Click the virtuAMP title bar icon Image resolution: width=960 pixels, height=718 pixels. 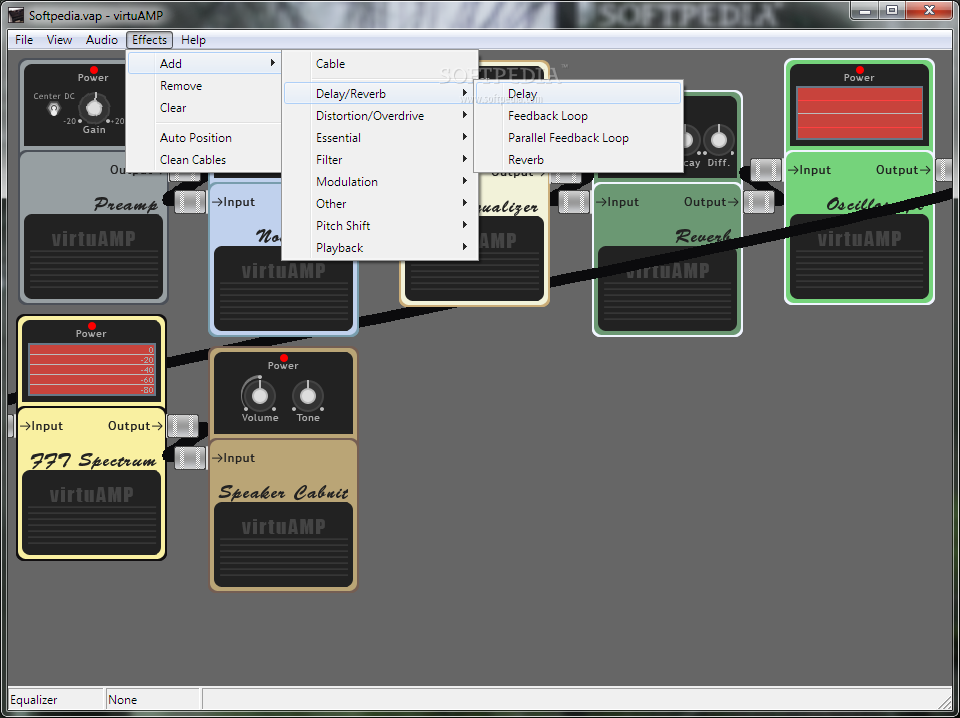pyautogui.click(x=17, y=15)
